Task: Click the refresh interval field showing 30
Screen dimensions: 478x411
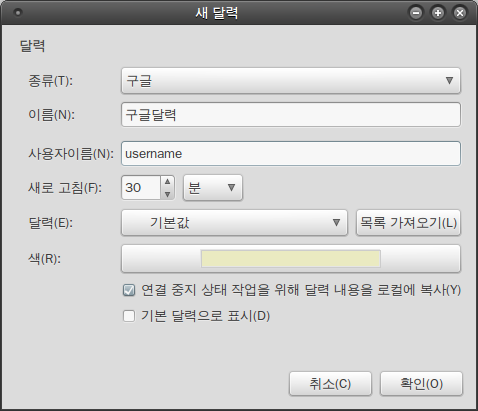Action: pyautogui.click(x=141, y=188)
